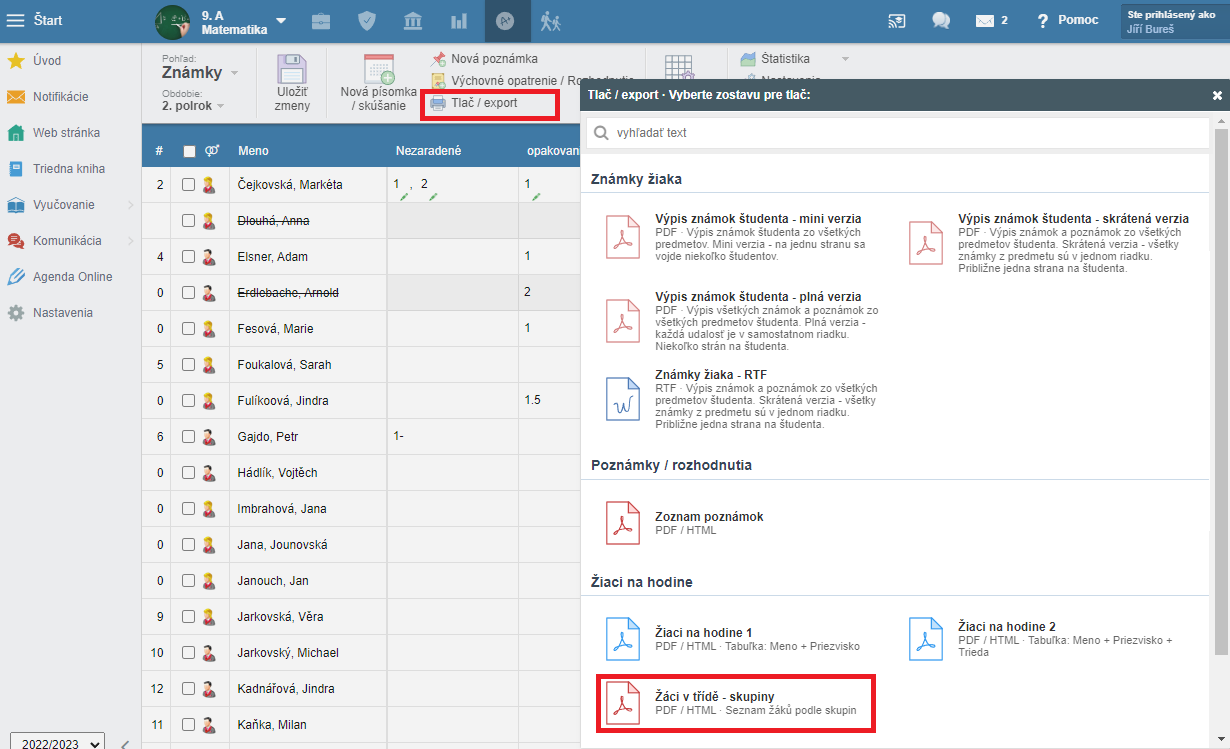The image size is (1230, 749).
Task: Open the school building icon in header
Action: click(x=412, y=20)
